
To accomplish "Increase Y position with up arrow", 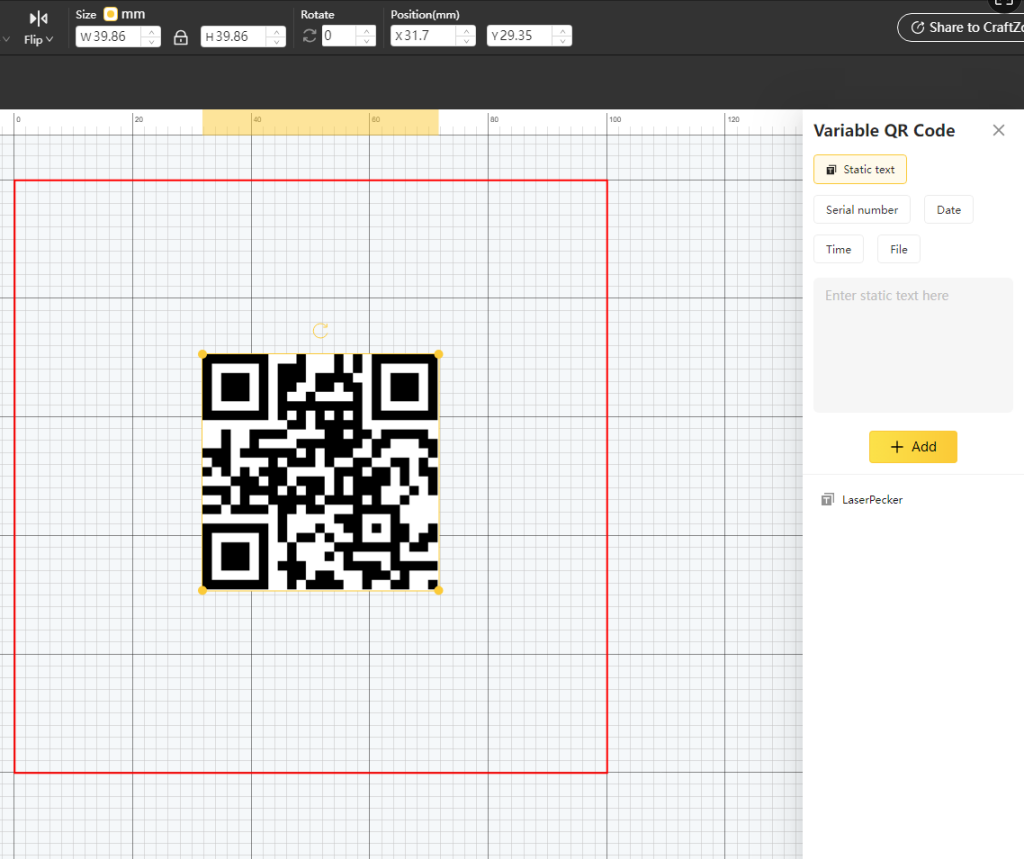I will click(563, 31).
